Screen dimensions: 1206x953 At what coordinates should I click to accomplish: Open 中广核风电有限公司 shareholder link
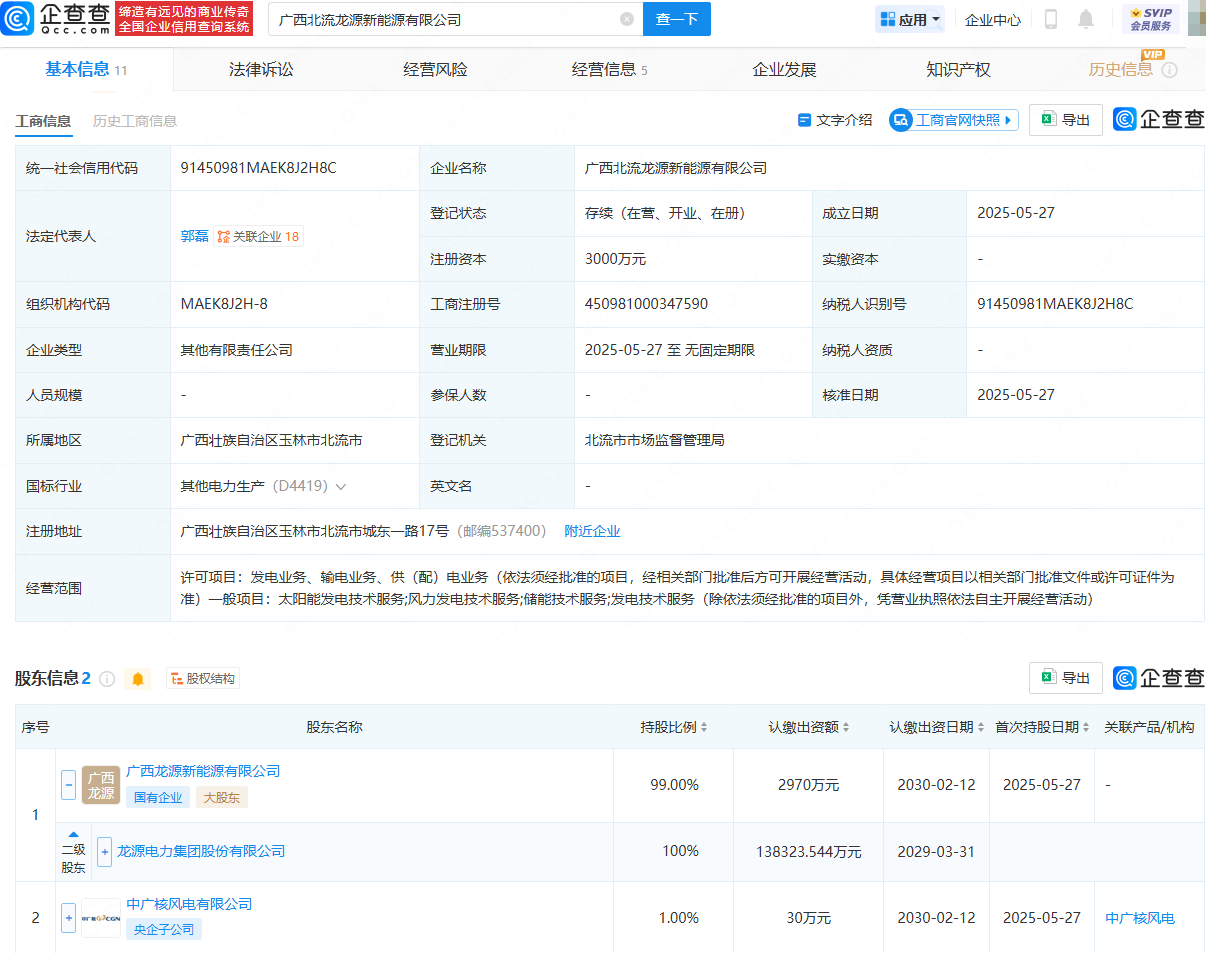(189, 904)
